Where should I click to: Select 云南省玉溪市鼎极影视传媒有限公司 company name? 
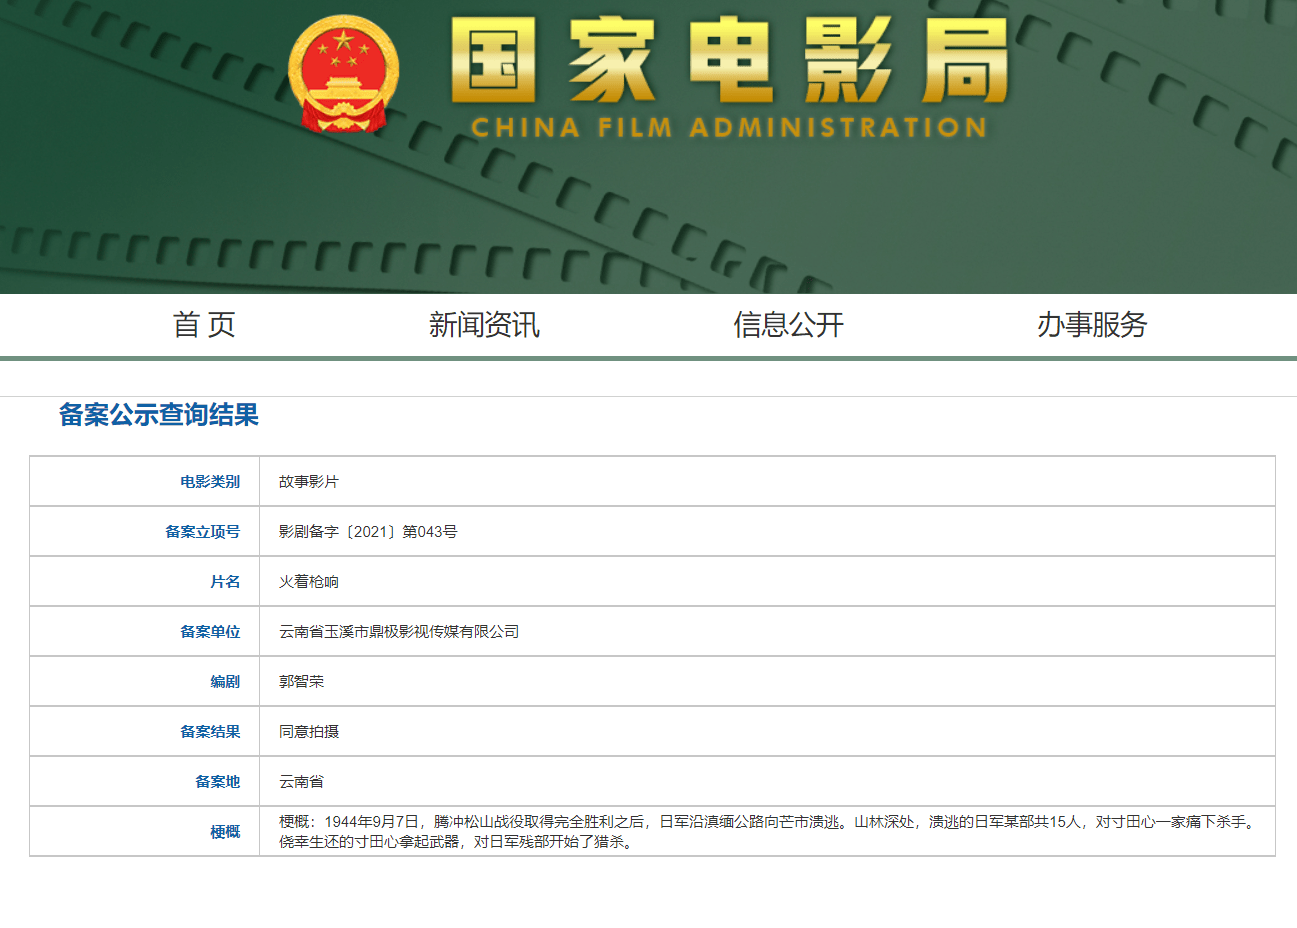(399, 632)
